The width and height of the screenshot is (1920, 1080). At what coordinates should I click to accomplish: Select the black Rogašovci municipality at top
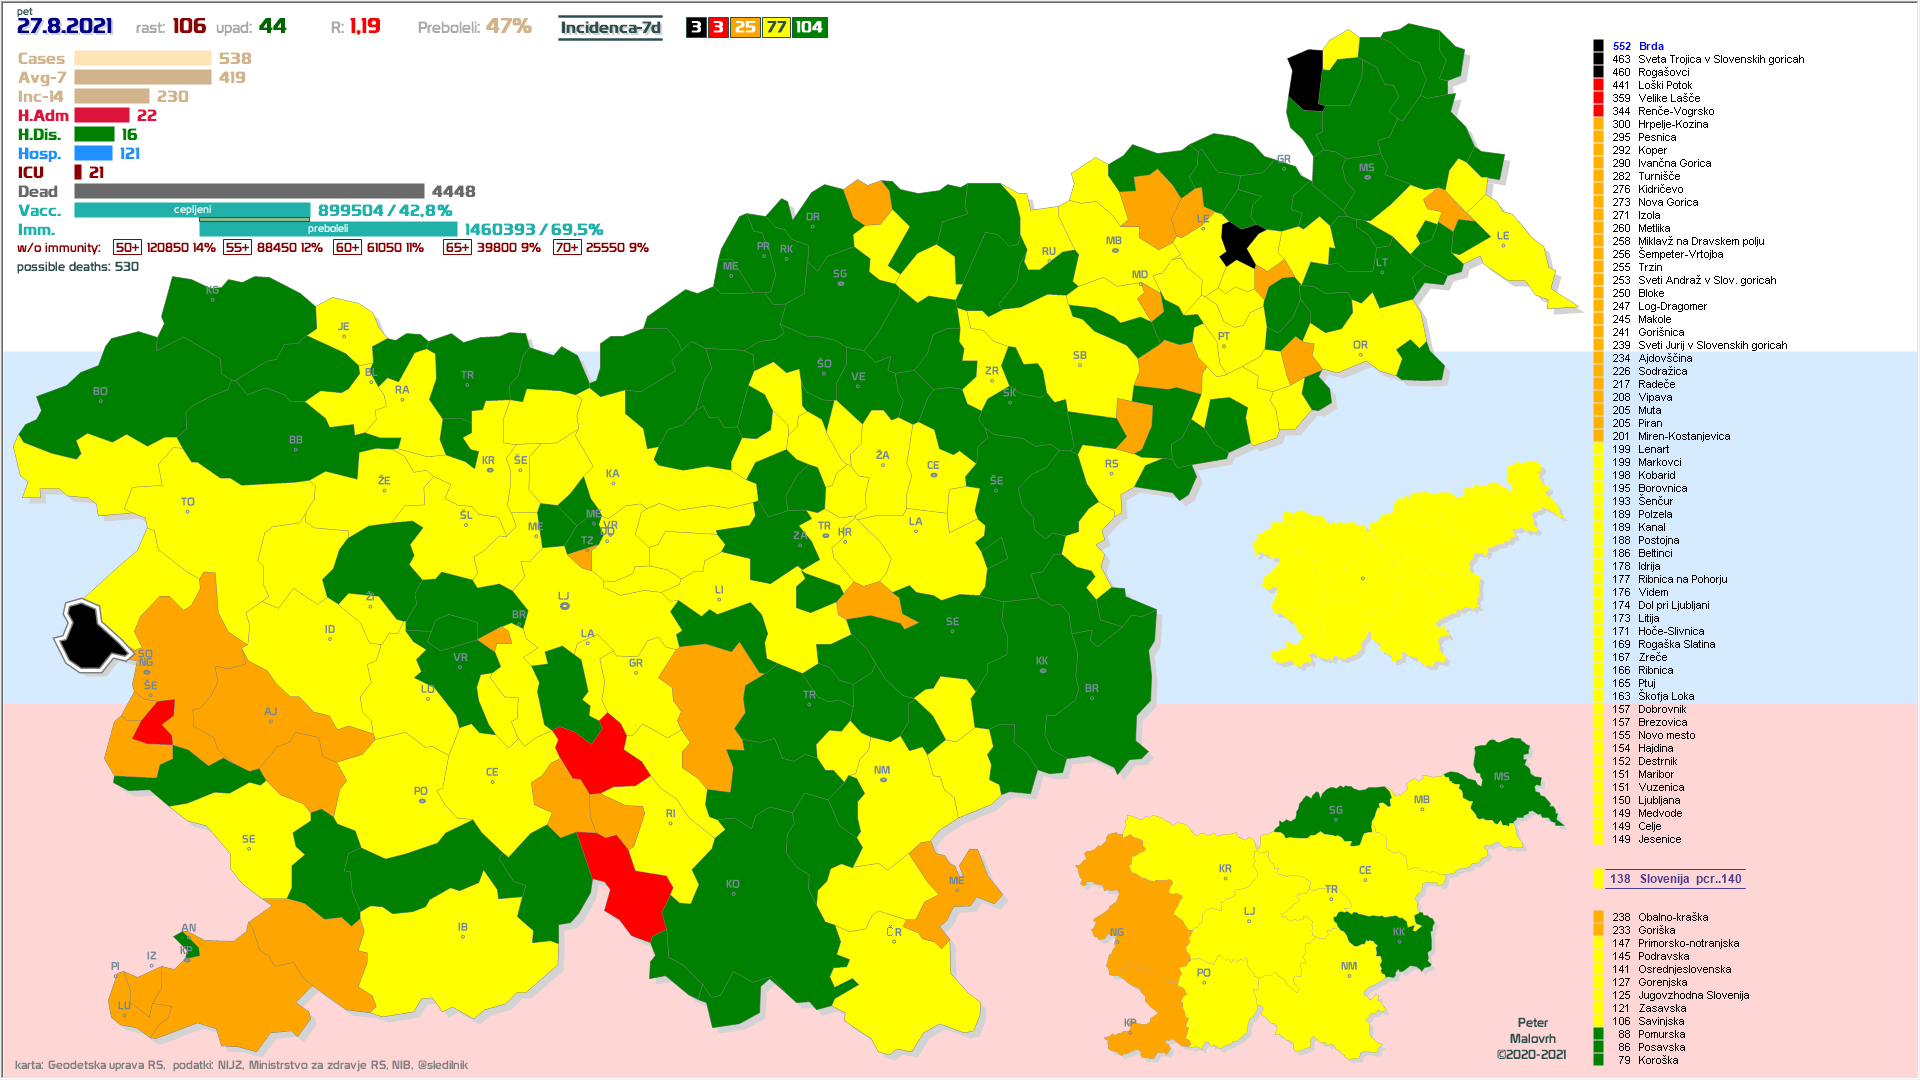pyautogui.click(x=1305, y=80)
